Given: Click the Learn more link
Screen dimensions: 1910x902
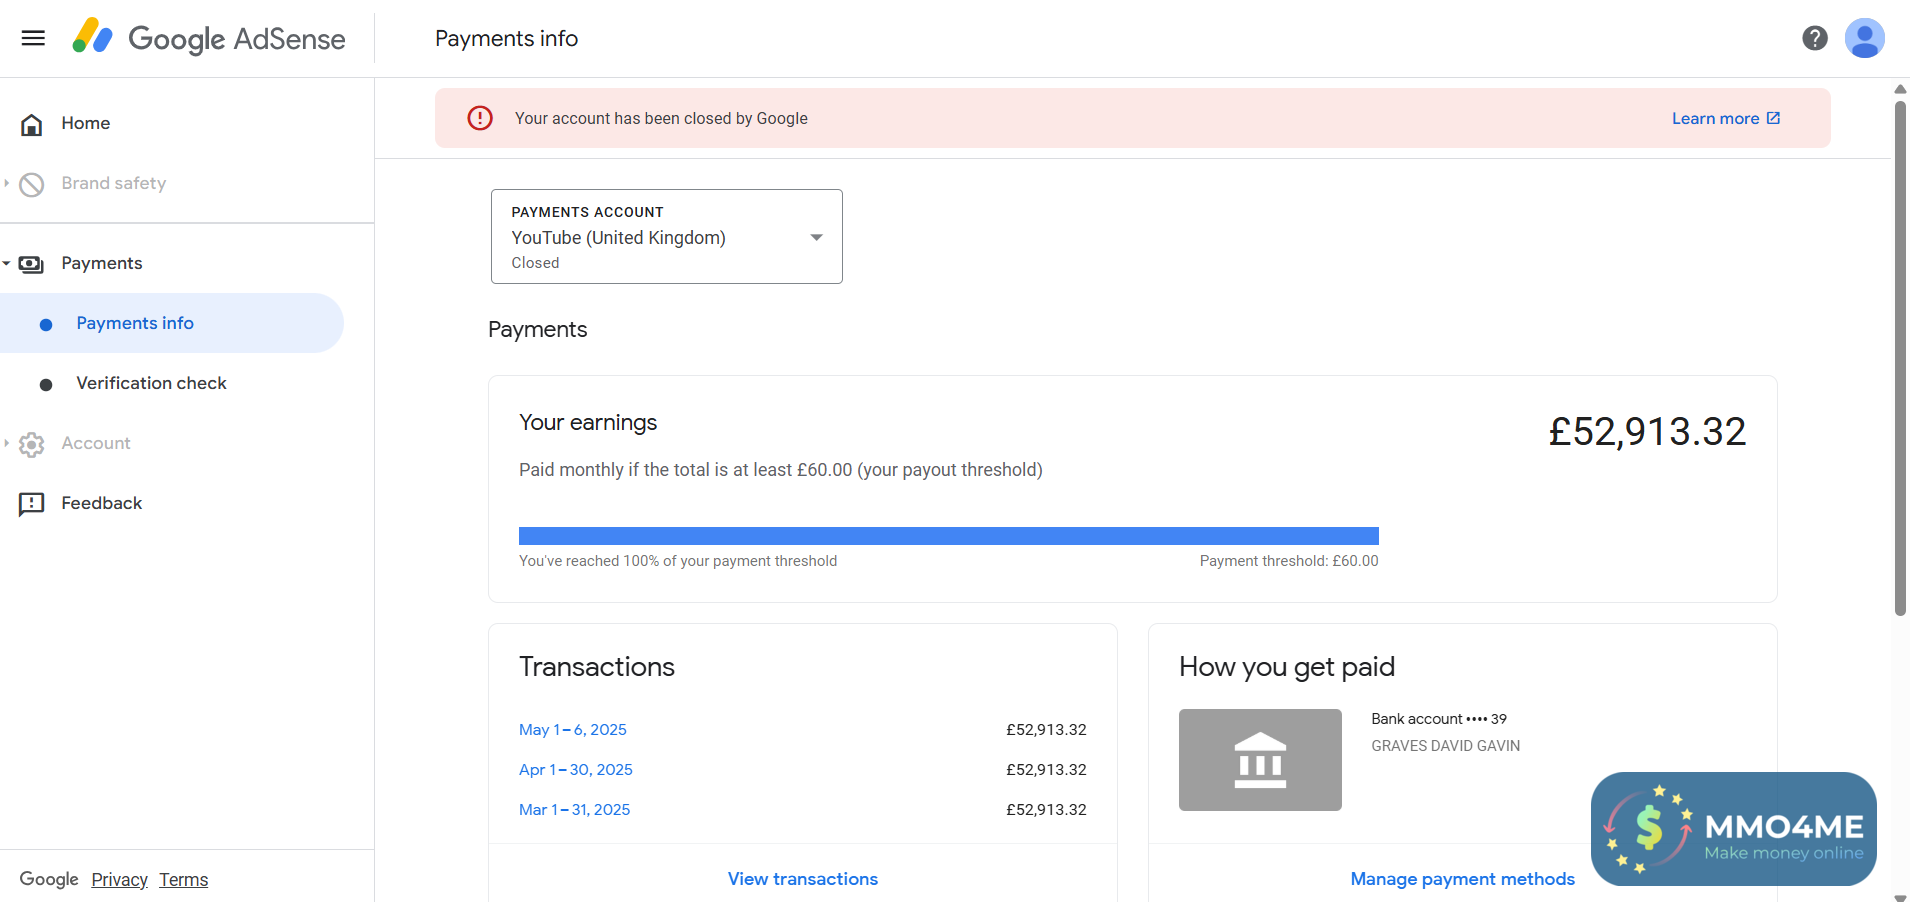Looking at the screenshot, I should tap(1724, 118).
